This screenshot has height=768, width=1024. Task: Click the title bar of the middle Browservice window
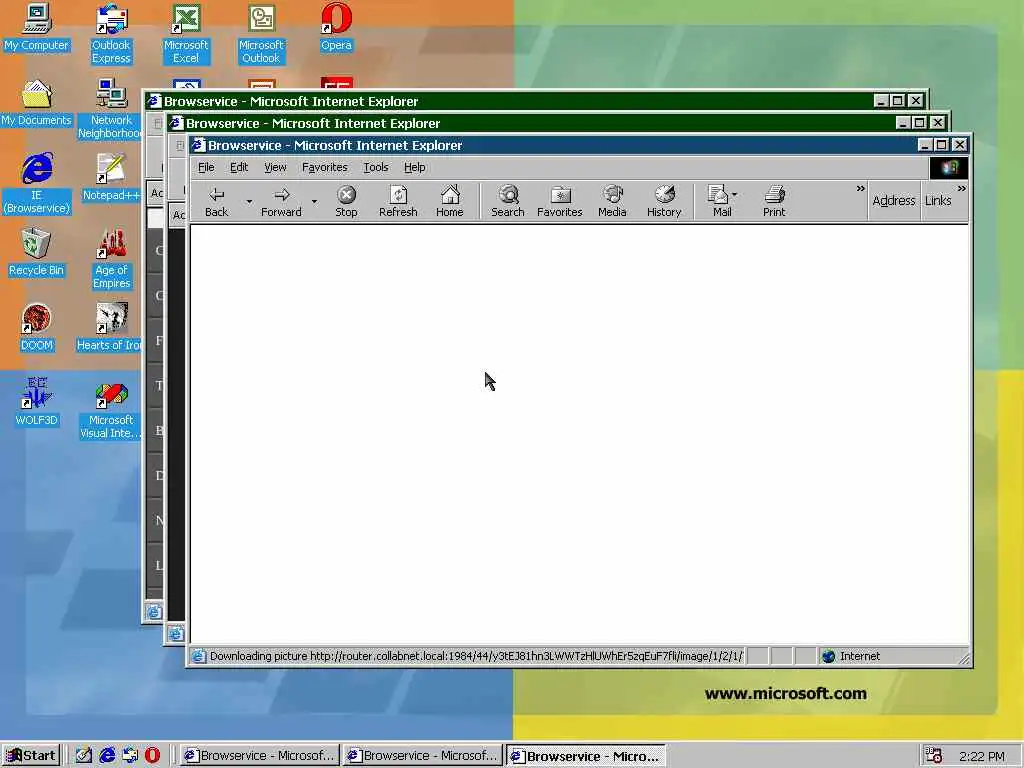[x=532, y=123]
